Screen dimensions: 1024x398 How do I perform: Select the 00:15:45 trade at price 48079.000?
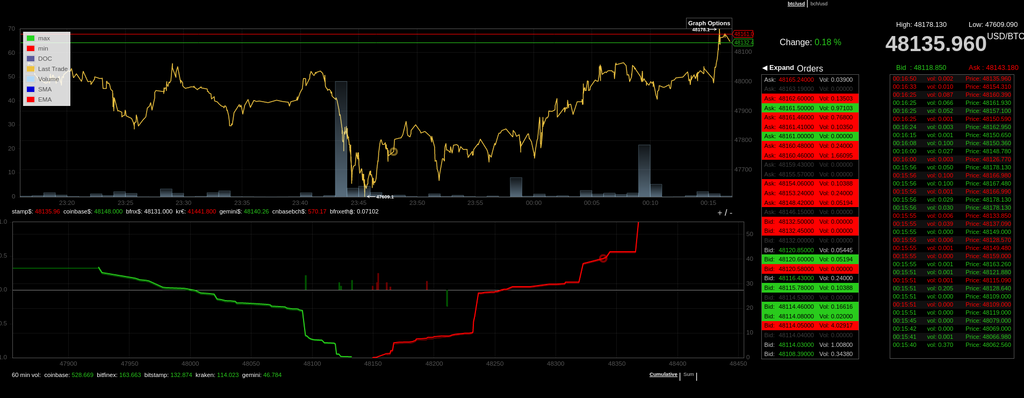pyautogui.click(x=952, y=321)
